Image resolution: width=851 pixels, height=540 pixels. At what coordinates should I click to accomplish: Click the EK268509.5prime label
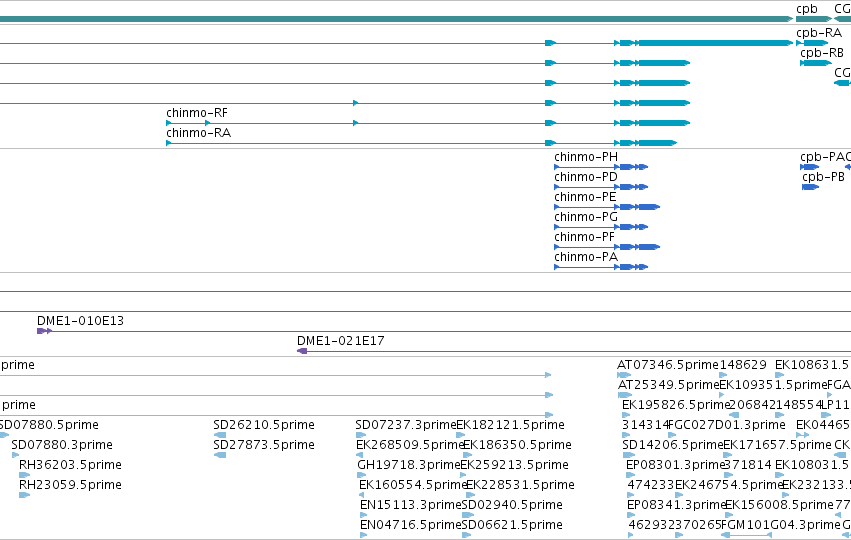coord(410,445)
